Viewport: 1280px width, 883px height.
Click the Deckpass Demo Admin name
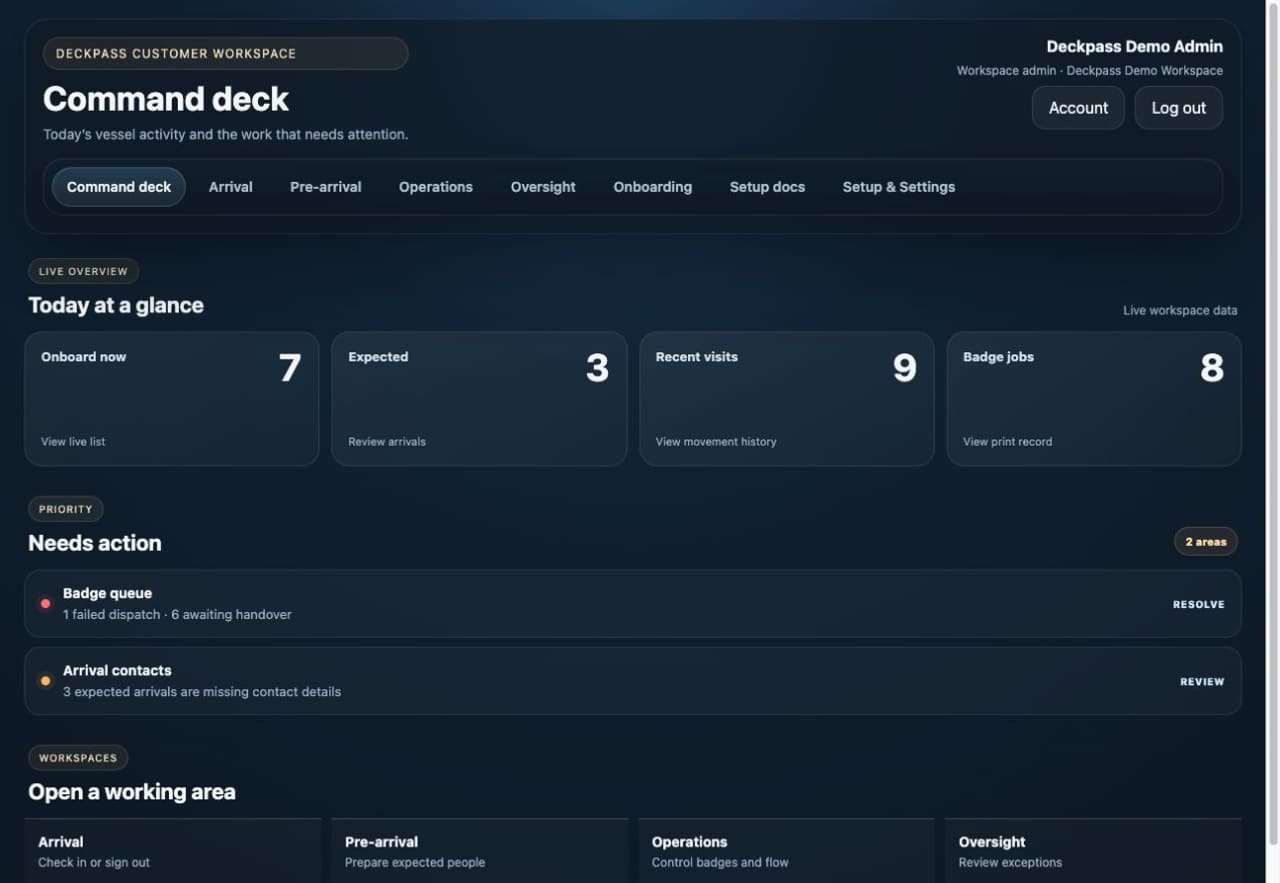pyautogui.click(x=1134, y=47)
